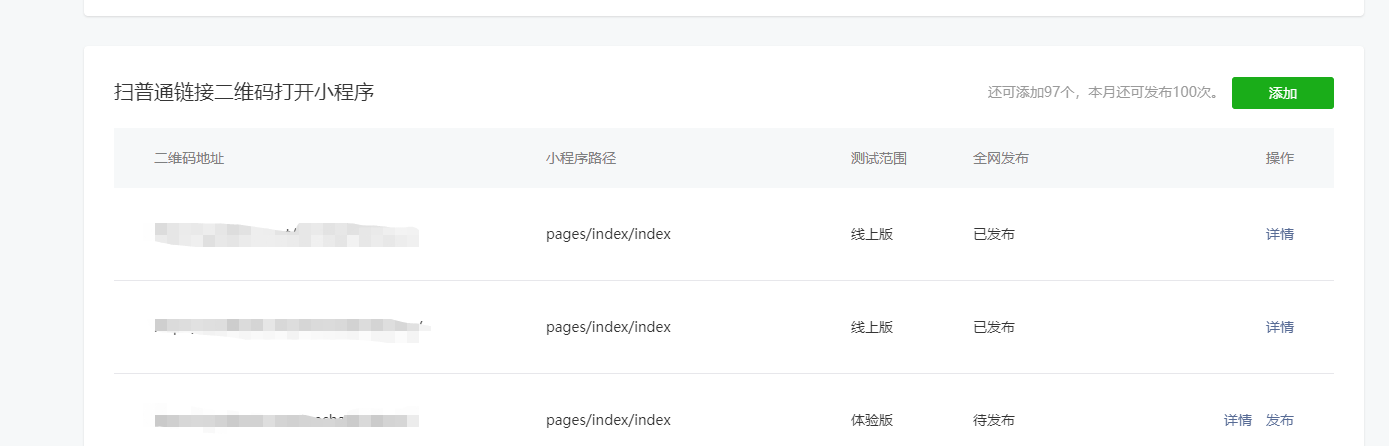Click the blurred QR address in first row
1389x446 pixels.
point(287,235)
